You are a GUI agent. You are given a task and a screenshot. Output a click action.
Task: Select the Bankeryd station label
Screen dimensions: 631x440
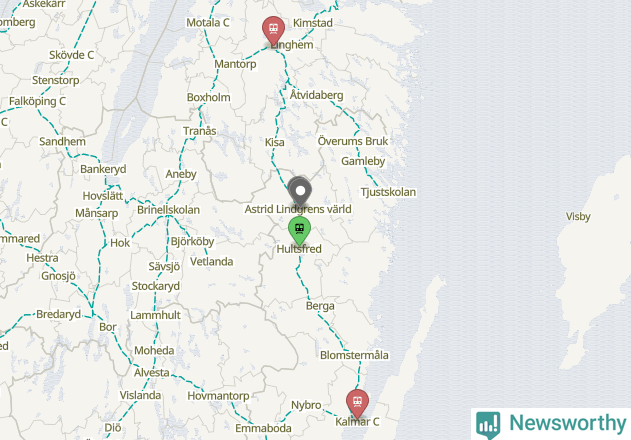[103, 169]
